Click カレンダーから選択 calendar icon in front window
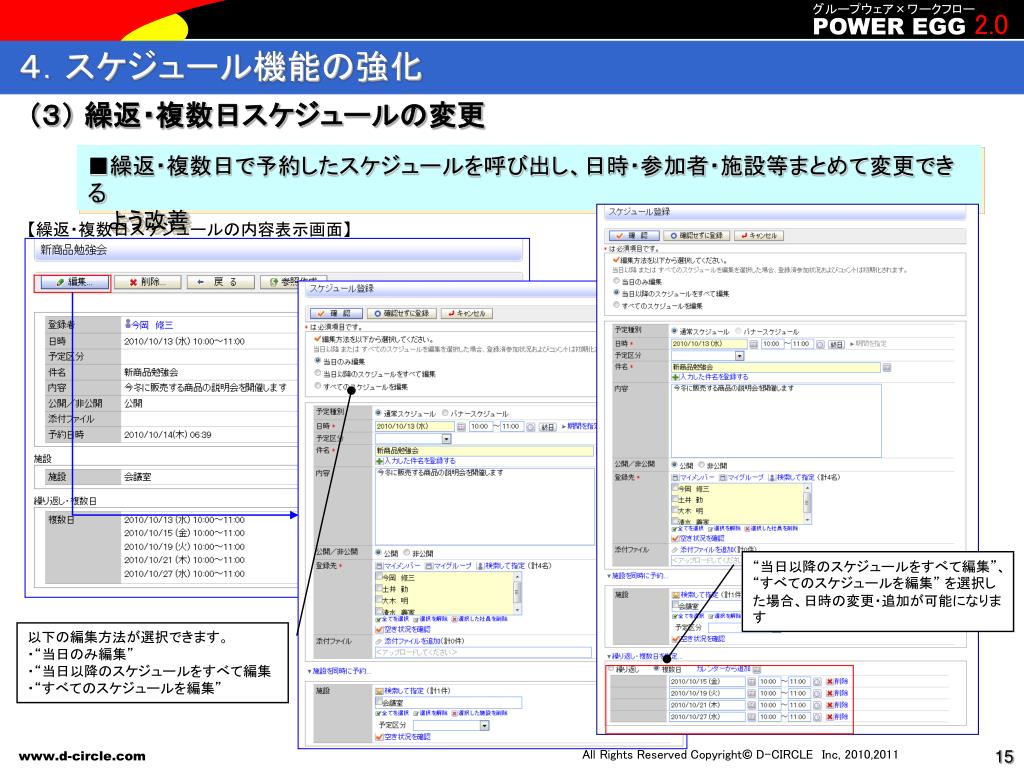 click(757, 669)
